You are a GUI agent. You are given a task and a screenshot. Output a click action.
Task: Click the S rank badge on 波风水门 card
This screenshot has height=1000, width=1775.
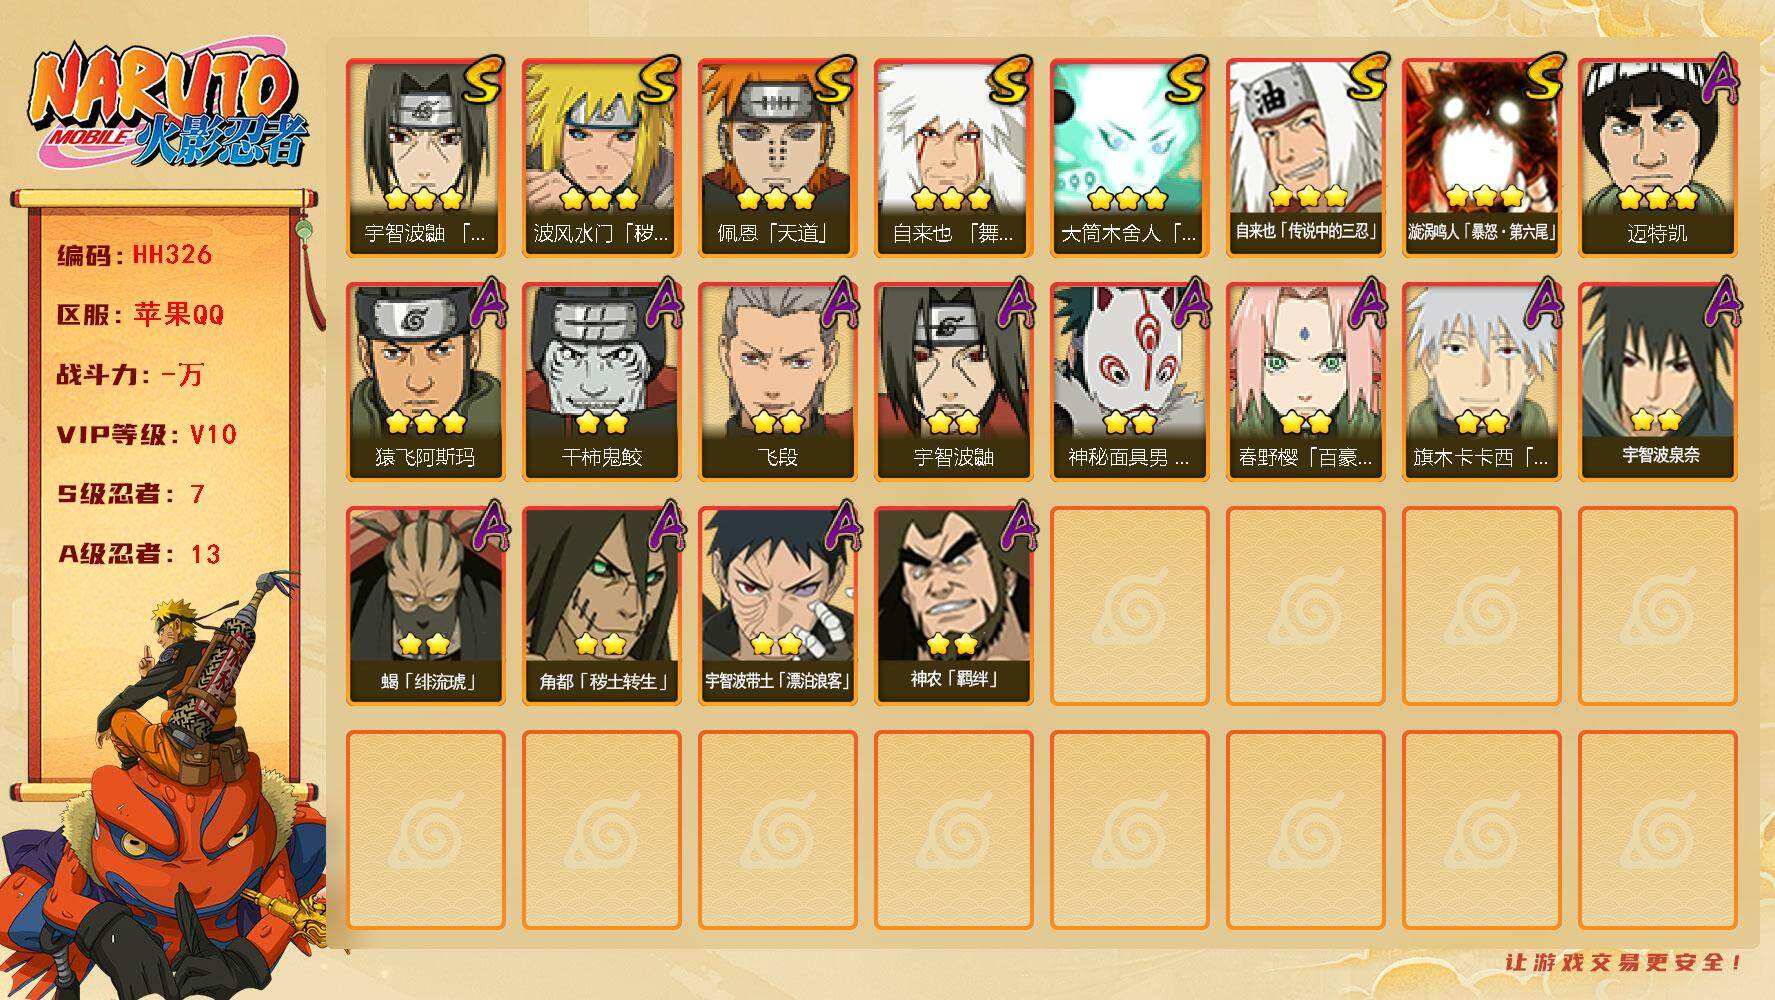(x=656, y=80)
